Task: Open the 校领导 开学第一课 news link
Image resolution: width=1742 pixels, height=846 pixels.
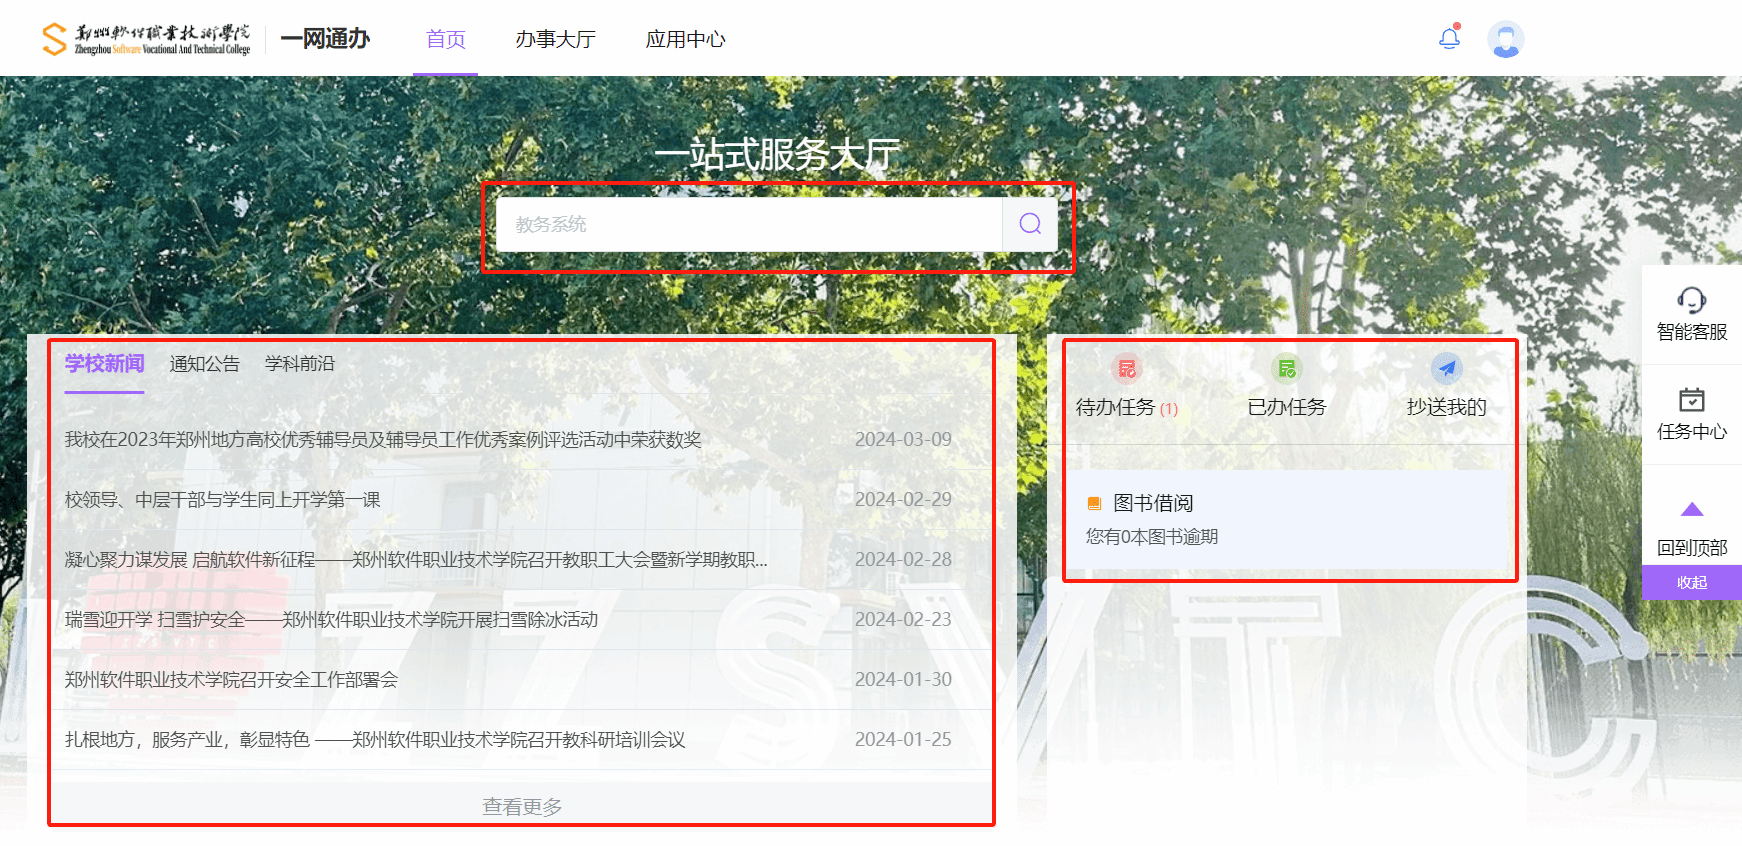Action: point(223,500)
